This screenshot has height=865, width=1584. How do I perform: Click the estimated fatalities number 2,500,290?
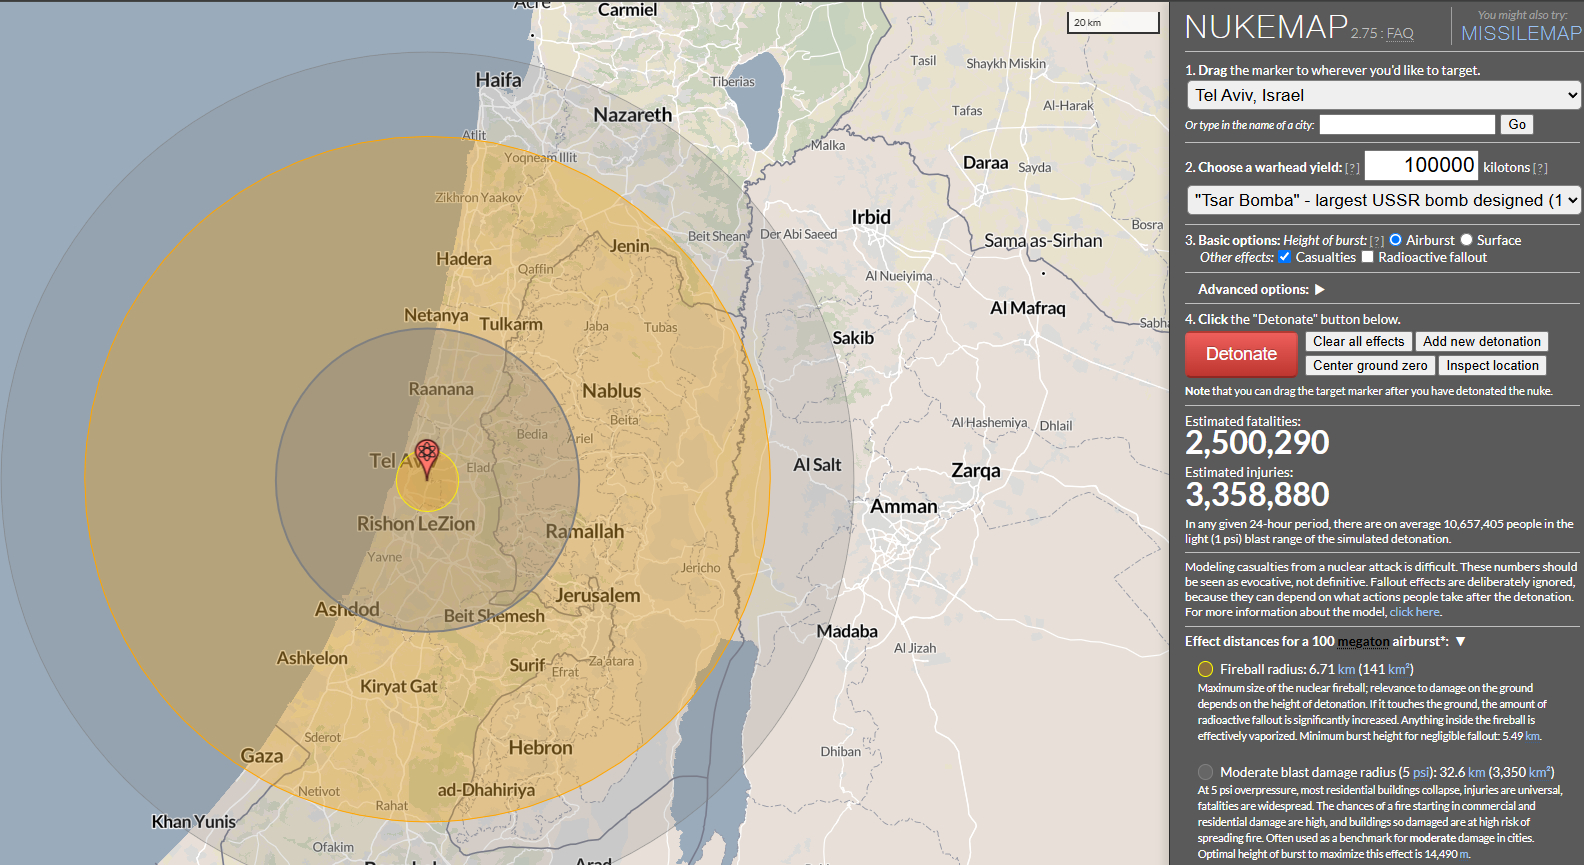(x=1257, y=443)
